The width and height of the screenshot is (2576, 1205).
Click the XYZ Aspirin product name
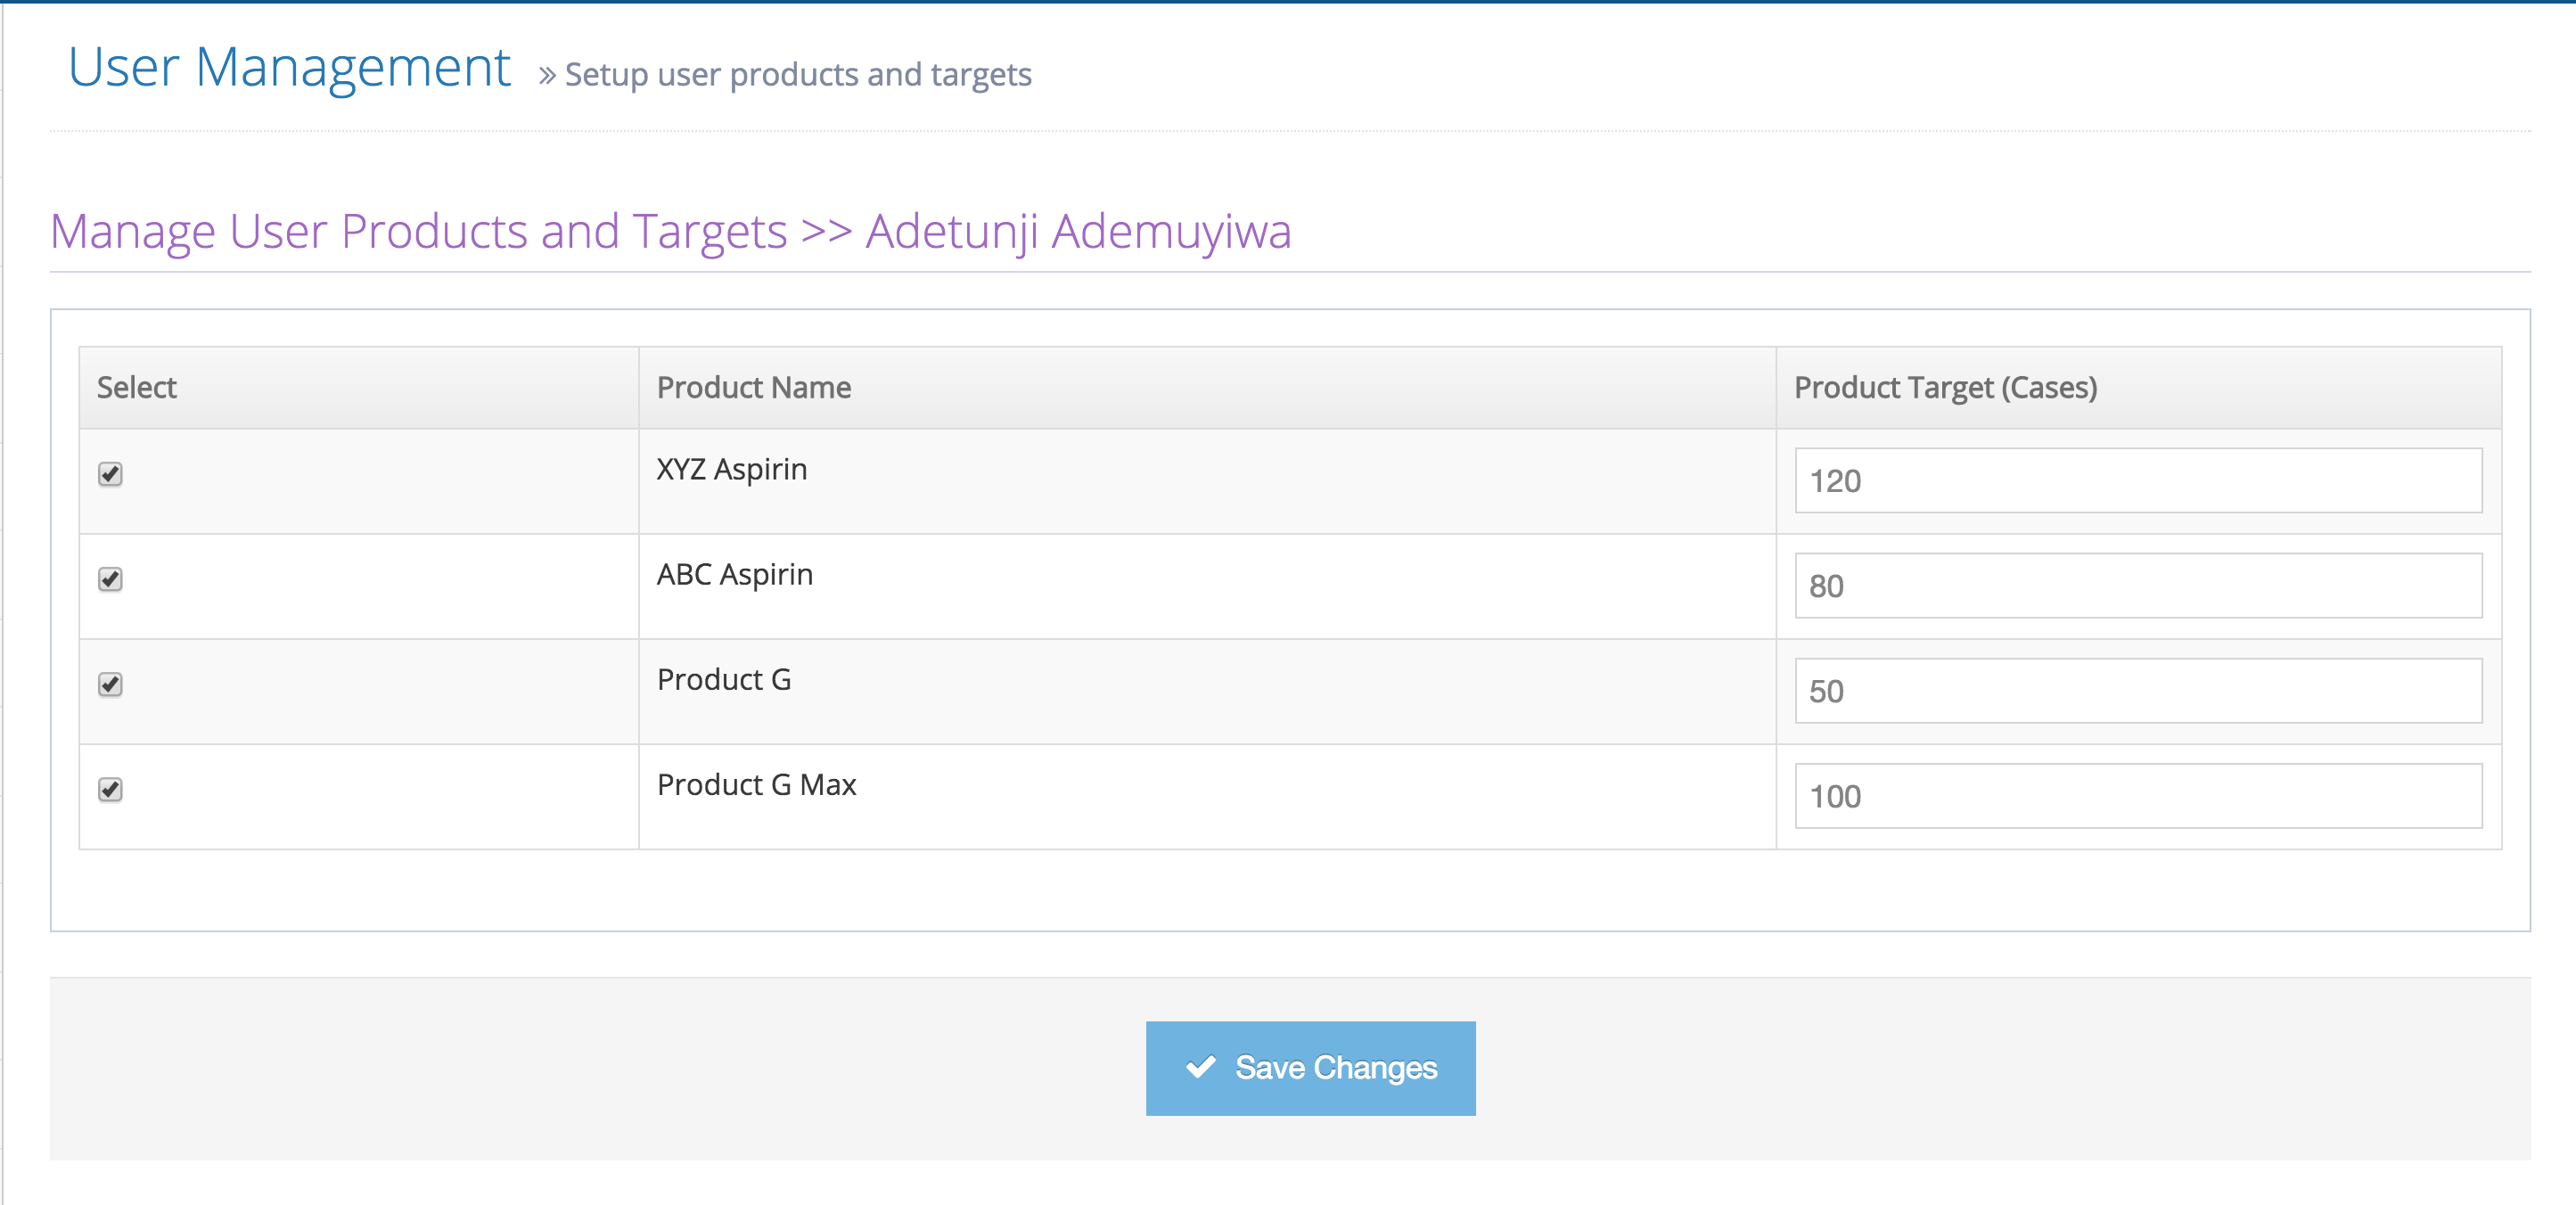731,469
